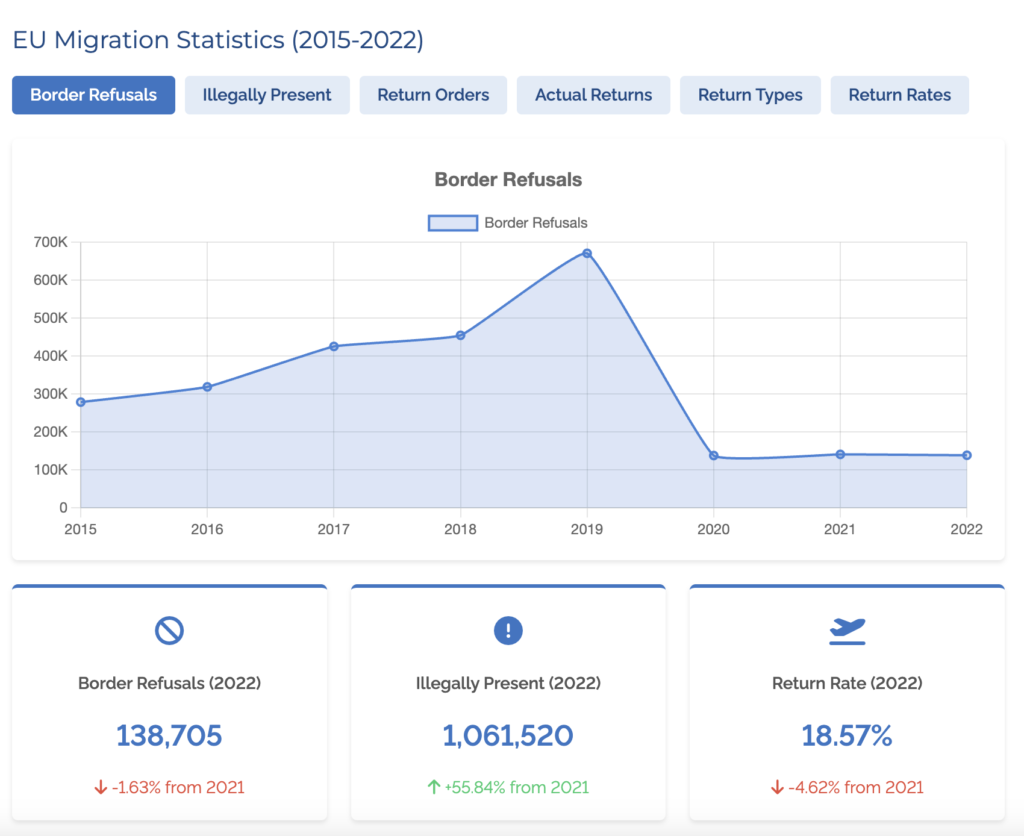Expand the Return Types section
This screenshot has height=836, width=1024.
pos(750,95)
